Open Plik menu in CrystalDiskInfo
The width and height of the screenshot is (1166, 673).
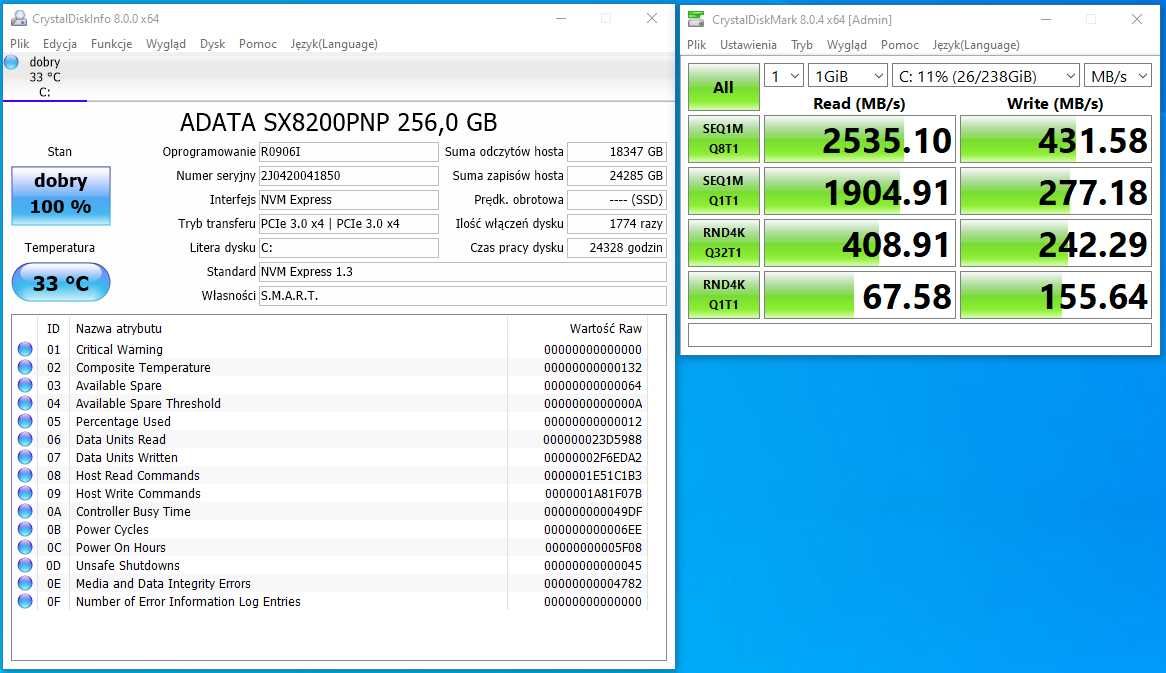coord(20,44)
